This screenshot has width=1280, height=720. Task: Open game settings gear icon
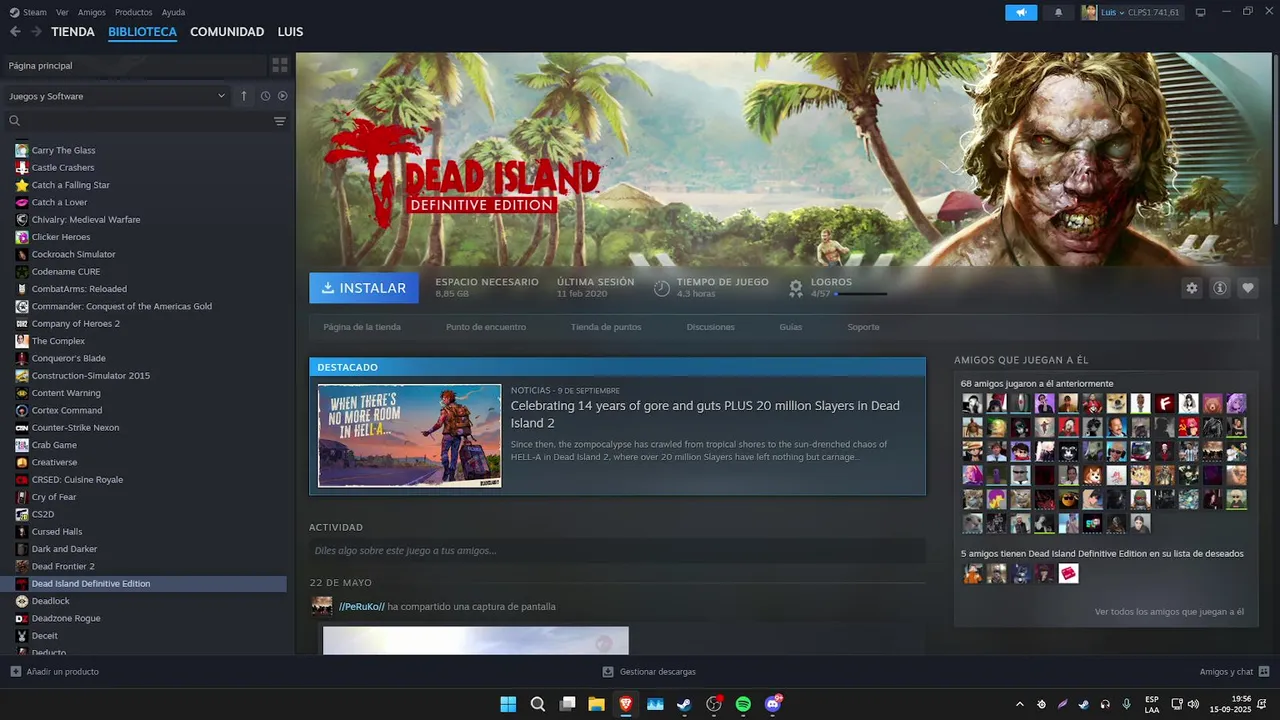coord(1192,288)
